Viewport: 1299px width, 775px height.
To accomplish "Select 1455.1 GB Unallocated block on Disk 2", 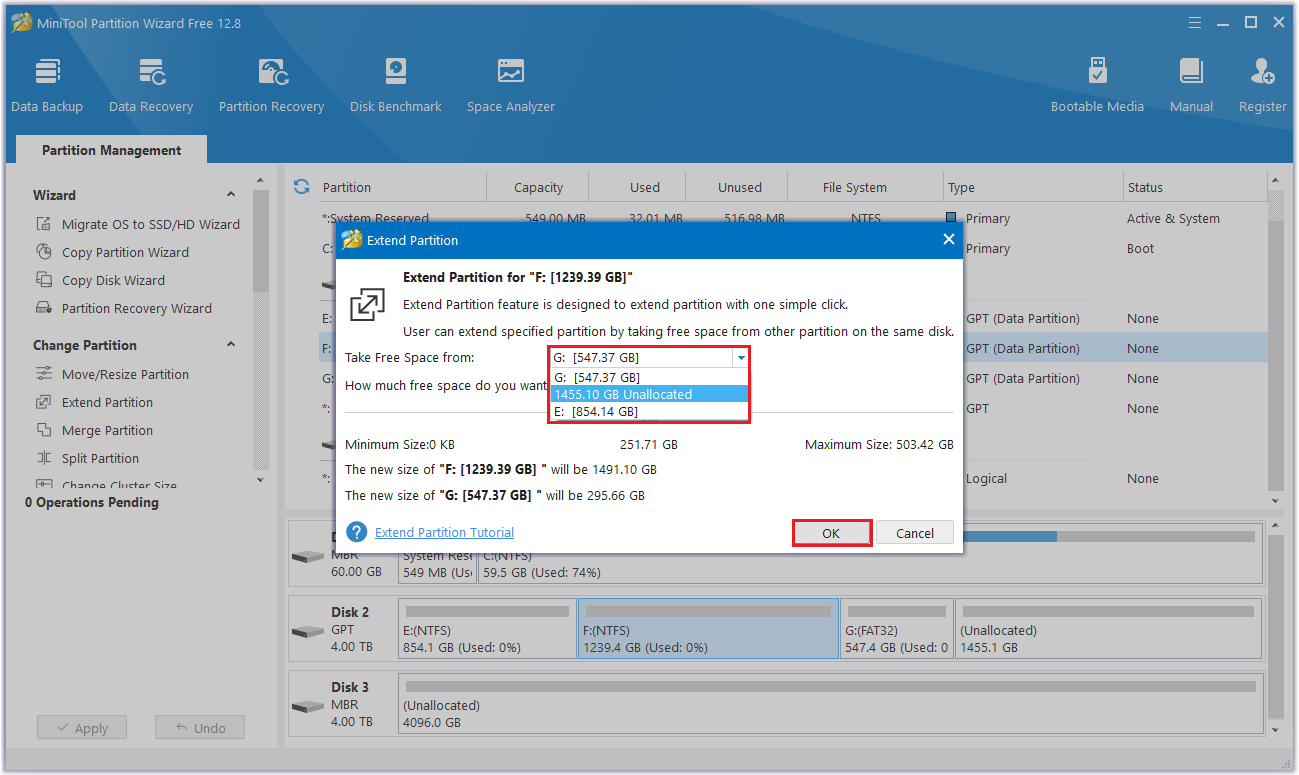I will click(1108, 629).
